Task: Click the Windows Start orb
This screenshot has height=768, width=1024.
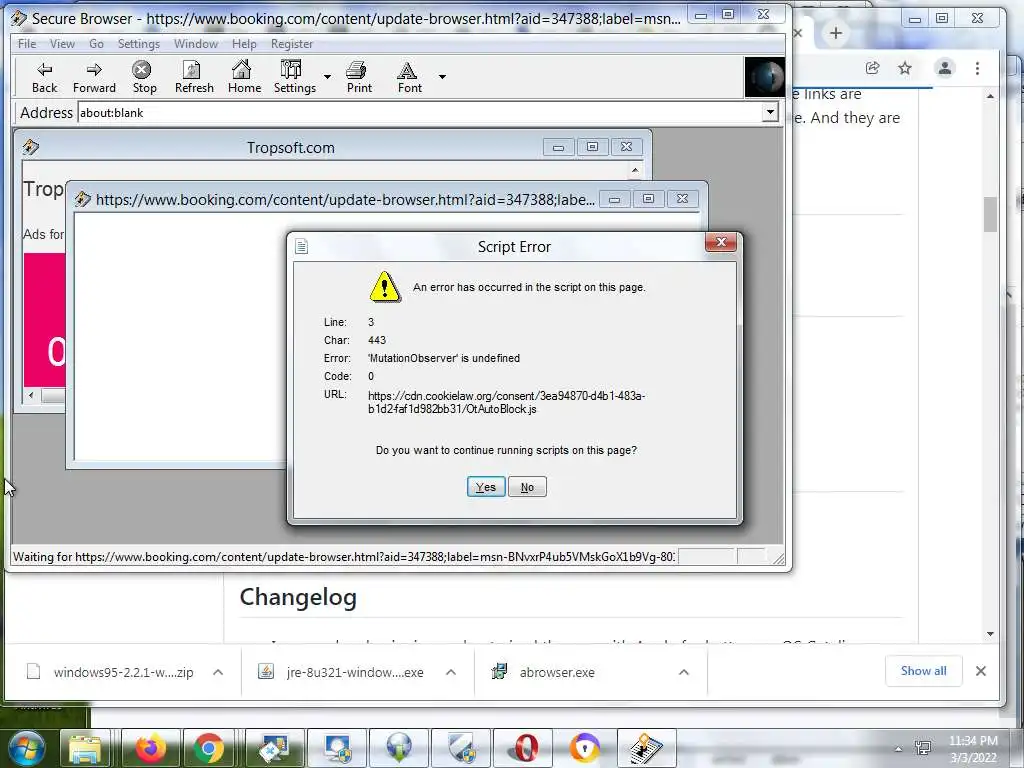Action: [x=26, y=748]
